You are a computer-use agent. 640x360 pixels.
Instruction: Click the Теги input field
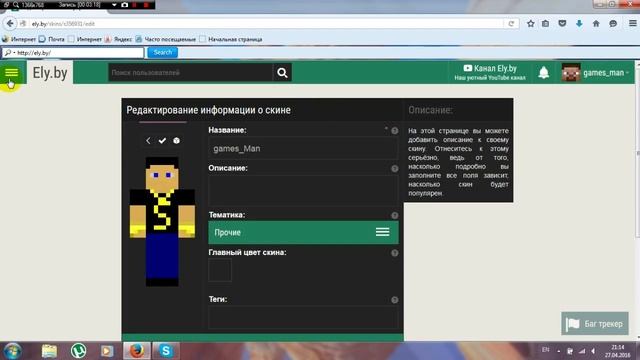303,317
